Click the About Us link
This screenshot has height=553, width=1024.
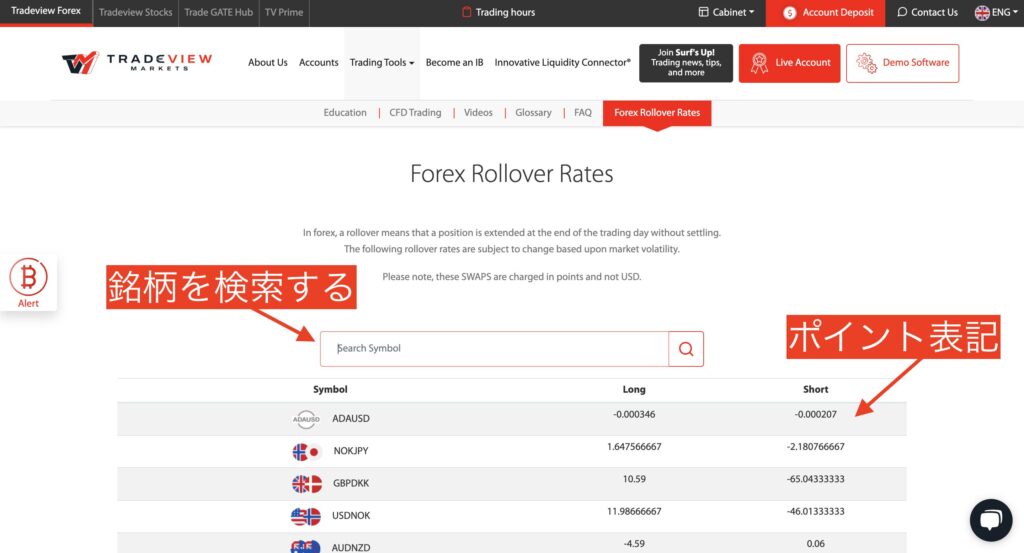pyautogui.click(x=268, y=63)
